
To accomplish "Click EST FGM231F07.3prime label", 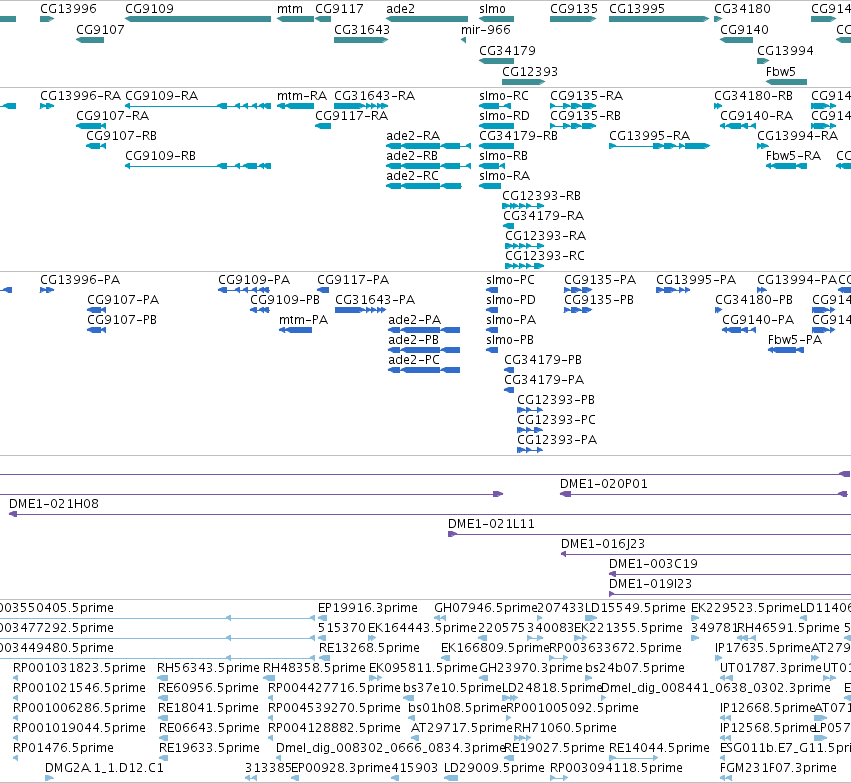I will 778,768.
